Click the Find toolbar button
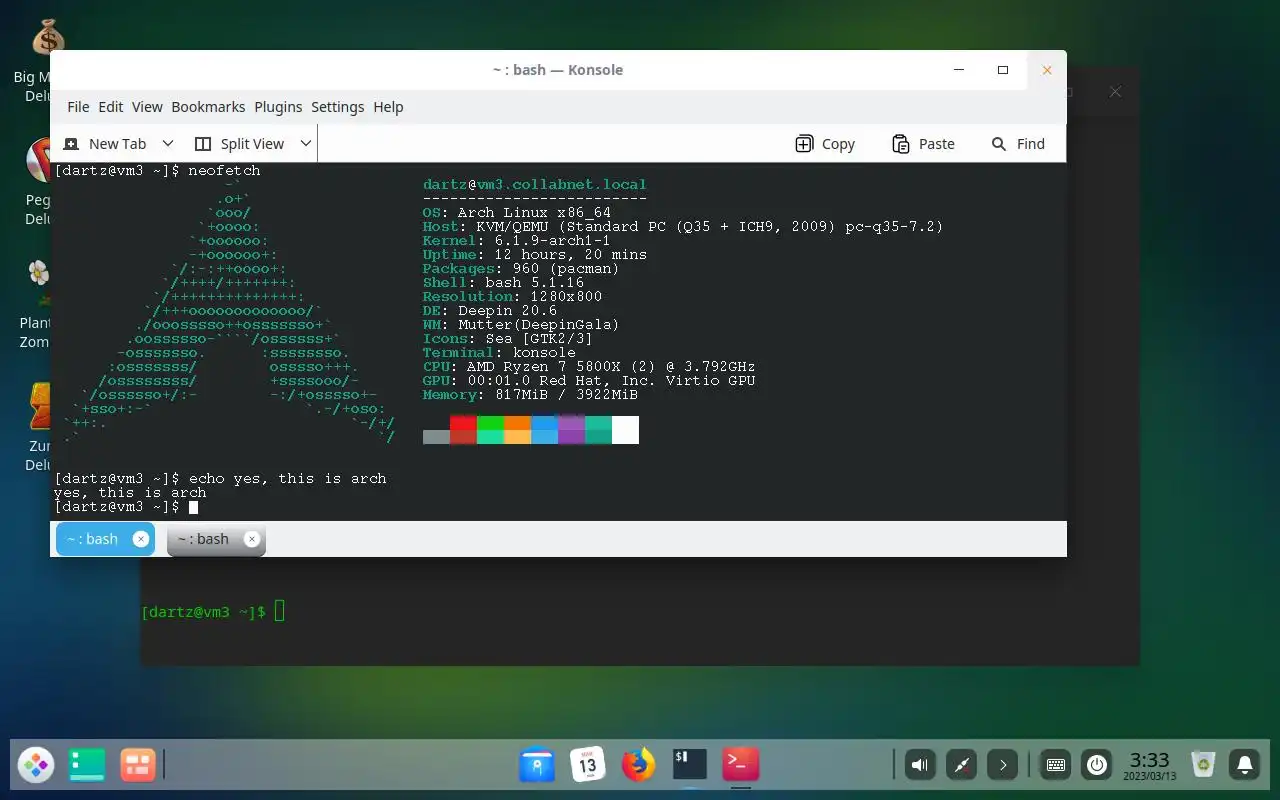This screenshot has width=1280, height=800. pos(1018,144)
